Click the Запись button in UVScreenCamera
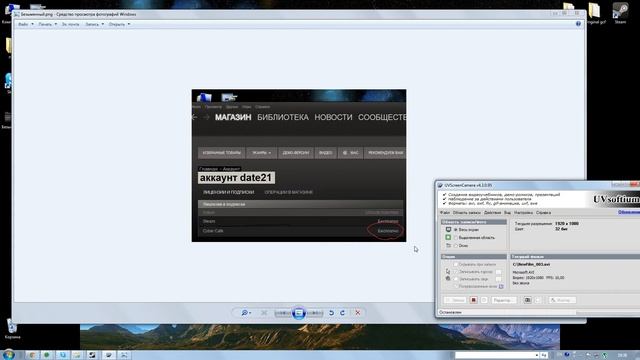This screenshot has width=640, height=360. coord(455,300)
